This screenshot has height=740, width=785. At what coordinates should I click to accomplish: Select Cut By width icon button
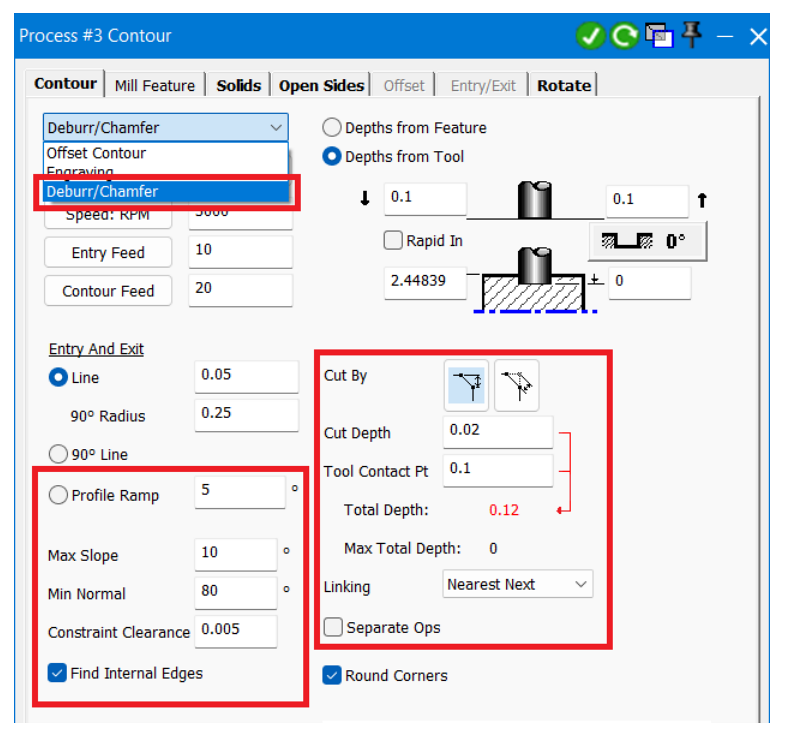tap(517, 385)
